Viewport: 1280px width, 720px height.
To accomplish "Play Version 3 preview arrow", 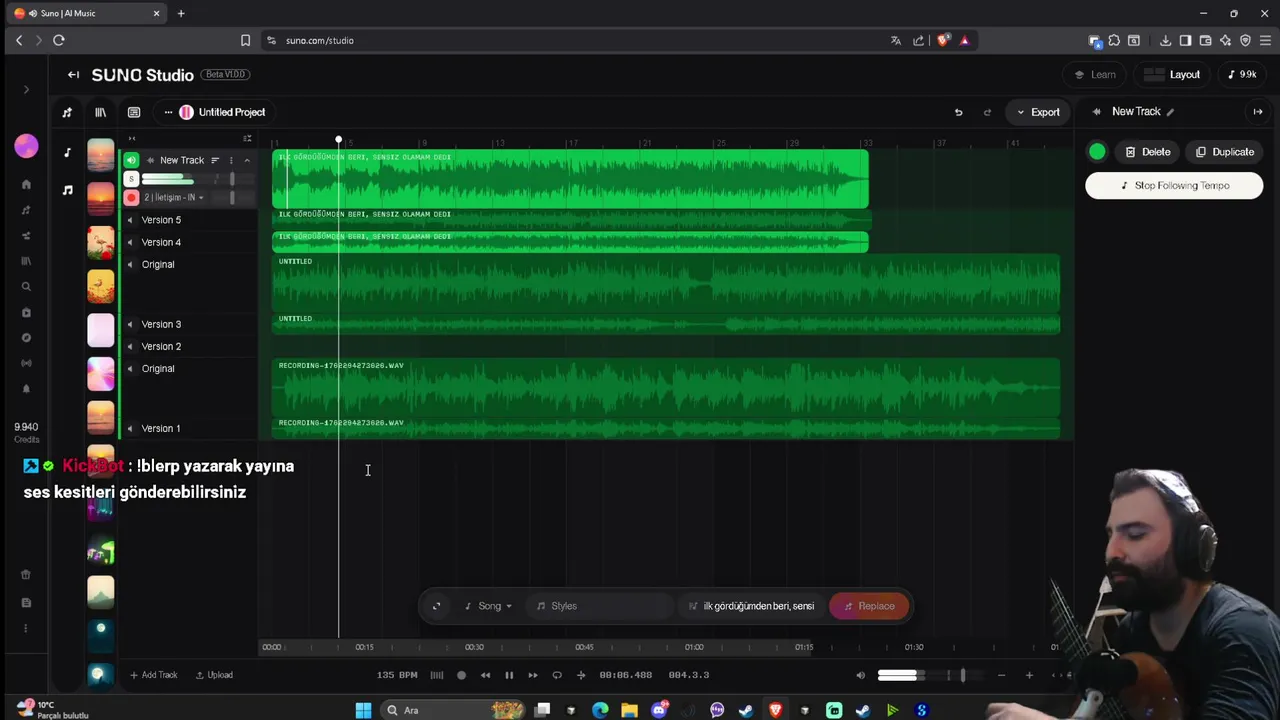I will [129, 324].
